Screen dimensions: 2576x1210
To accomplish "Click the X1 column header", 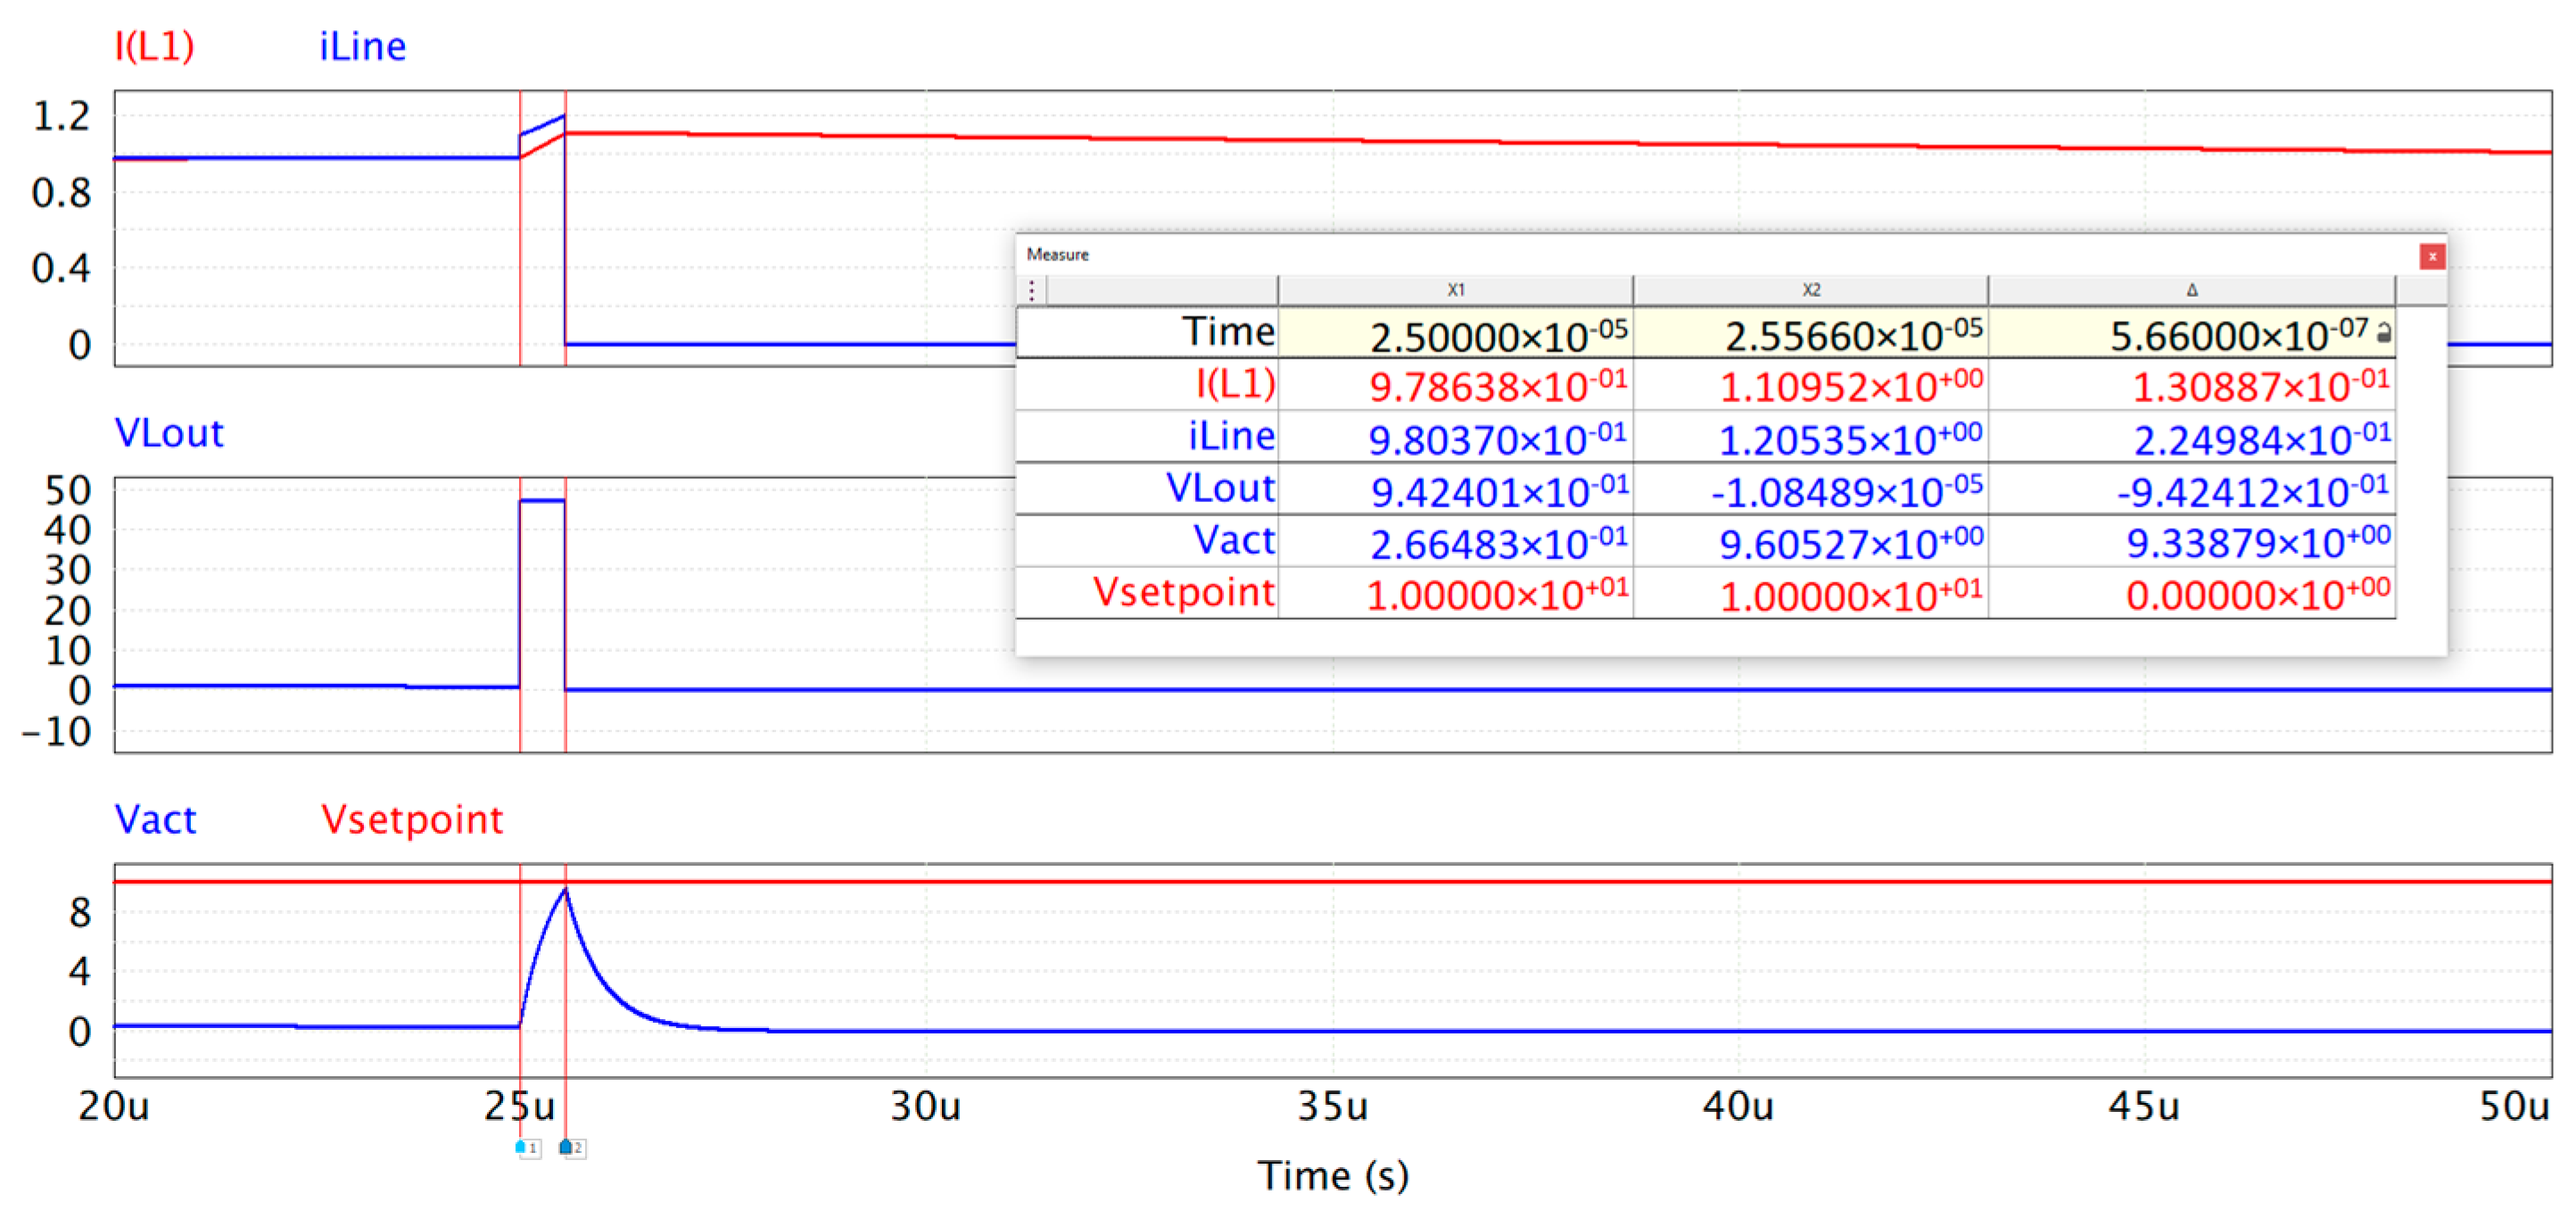I will [1455, 290].
